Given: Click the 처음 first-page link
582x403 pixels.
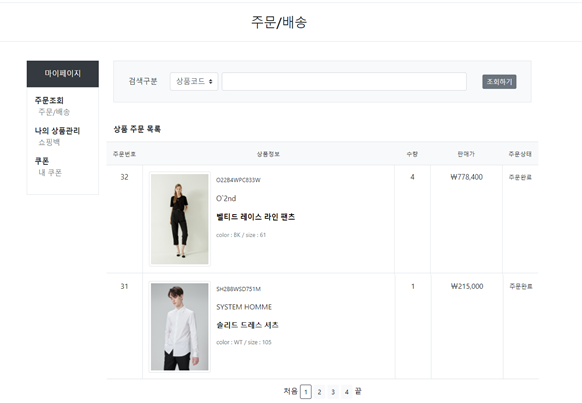Looking at the screenshot, I should [x=290, y=391].
